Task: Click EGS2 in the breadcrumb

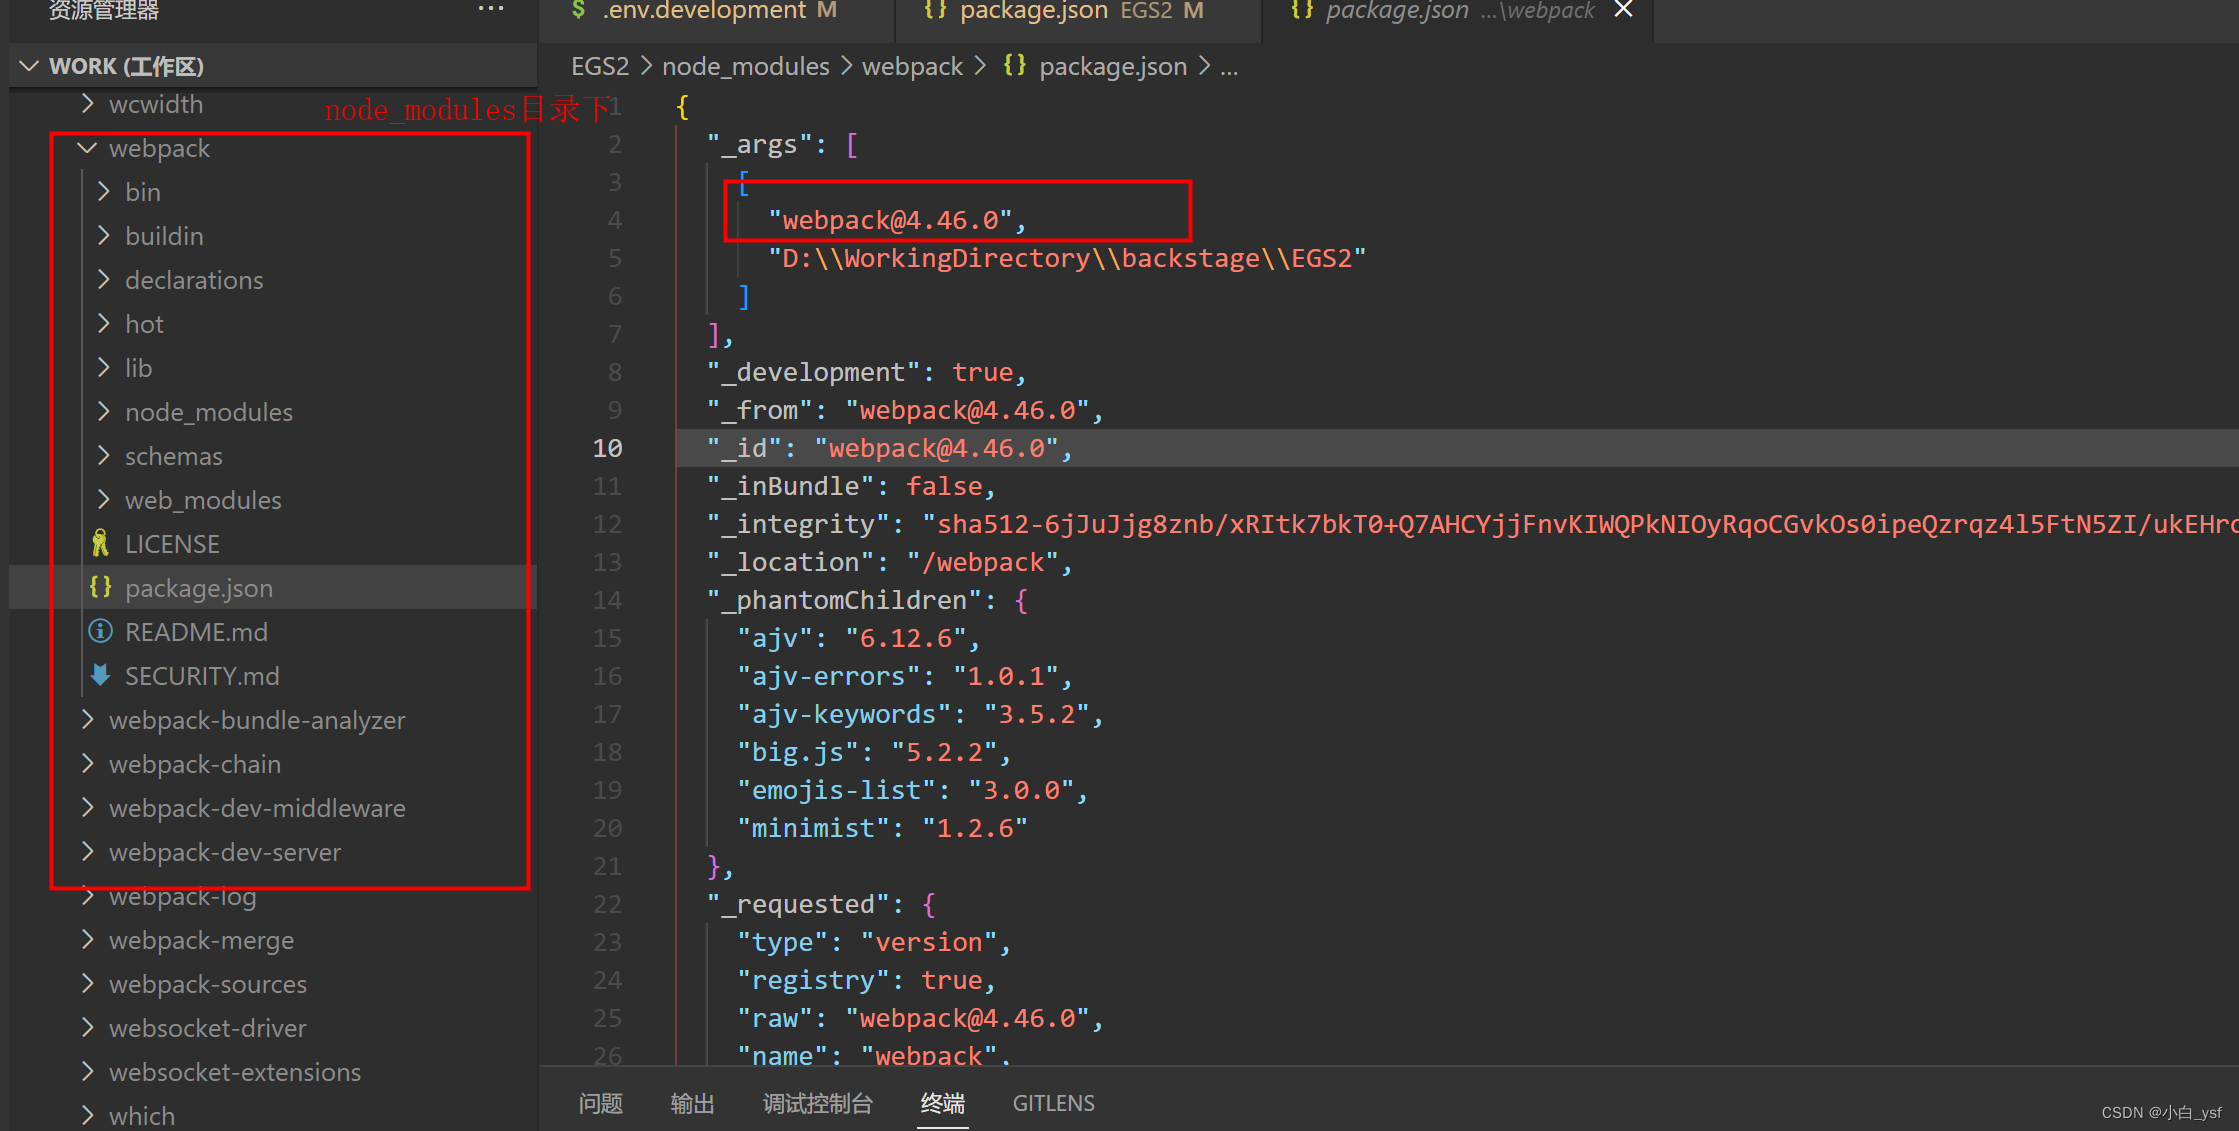Action: pyautogui.click(x=600, y=66)
